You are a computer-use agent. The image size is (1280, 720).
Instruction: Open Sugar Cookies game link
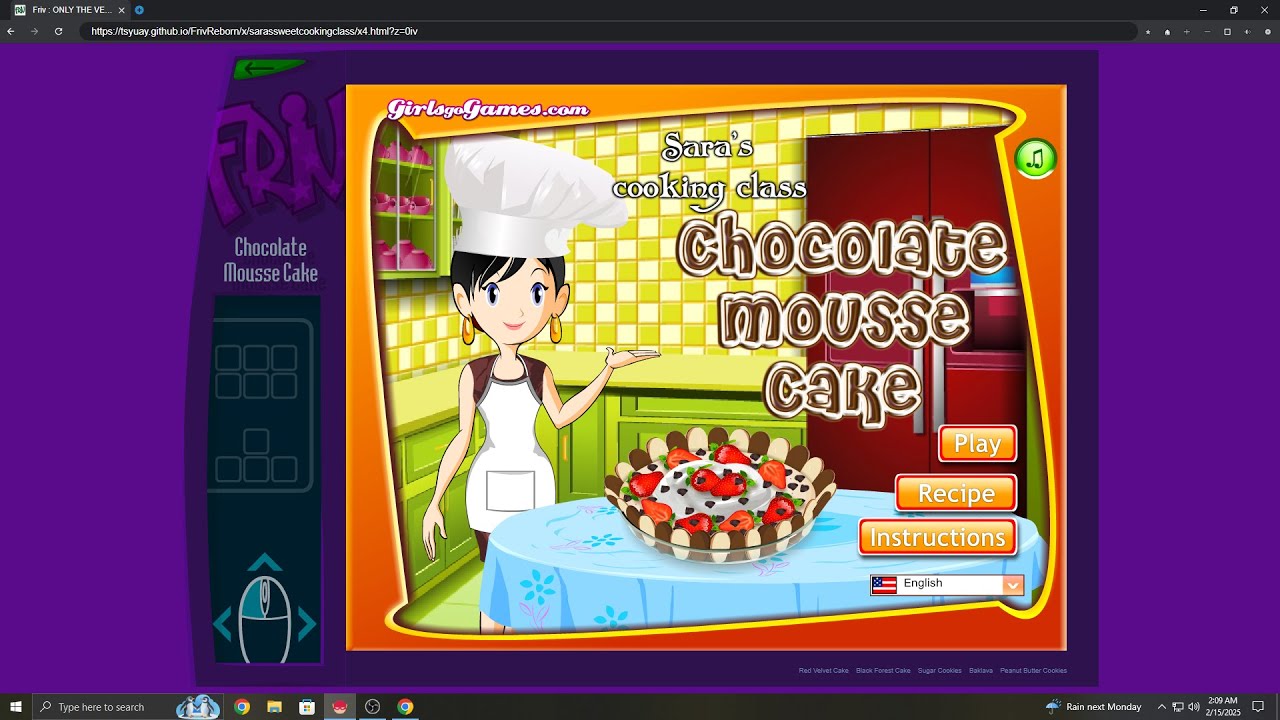point(940,671)
